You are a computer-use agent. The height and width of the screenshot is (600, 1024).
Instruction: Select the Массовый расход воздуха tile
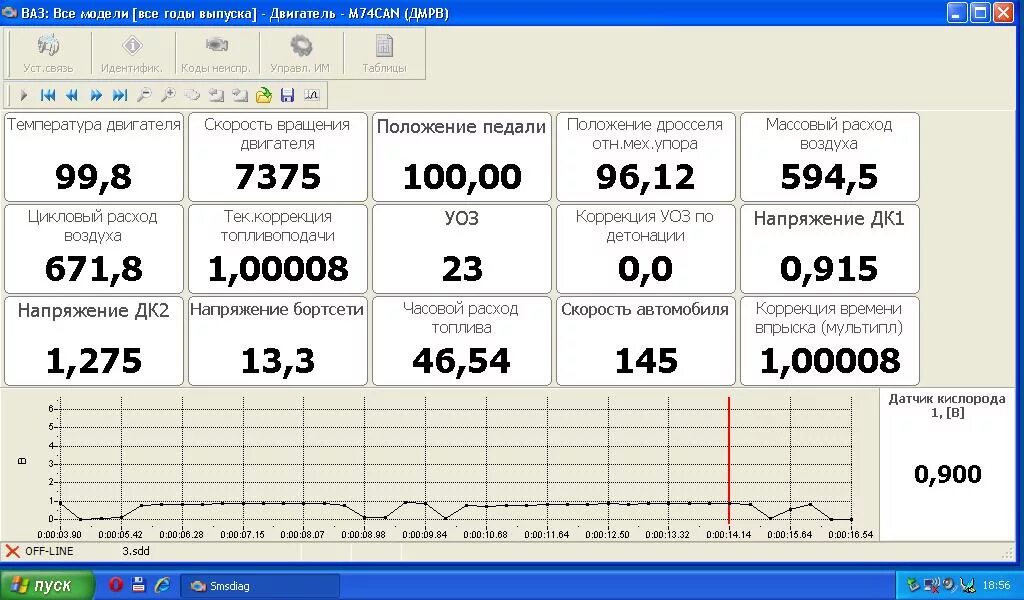(x=829, y=157)
